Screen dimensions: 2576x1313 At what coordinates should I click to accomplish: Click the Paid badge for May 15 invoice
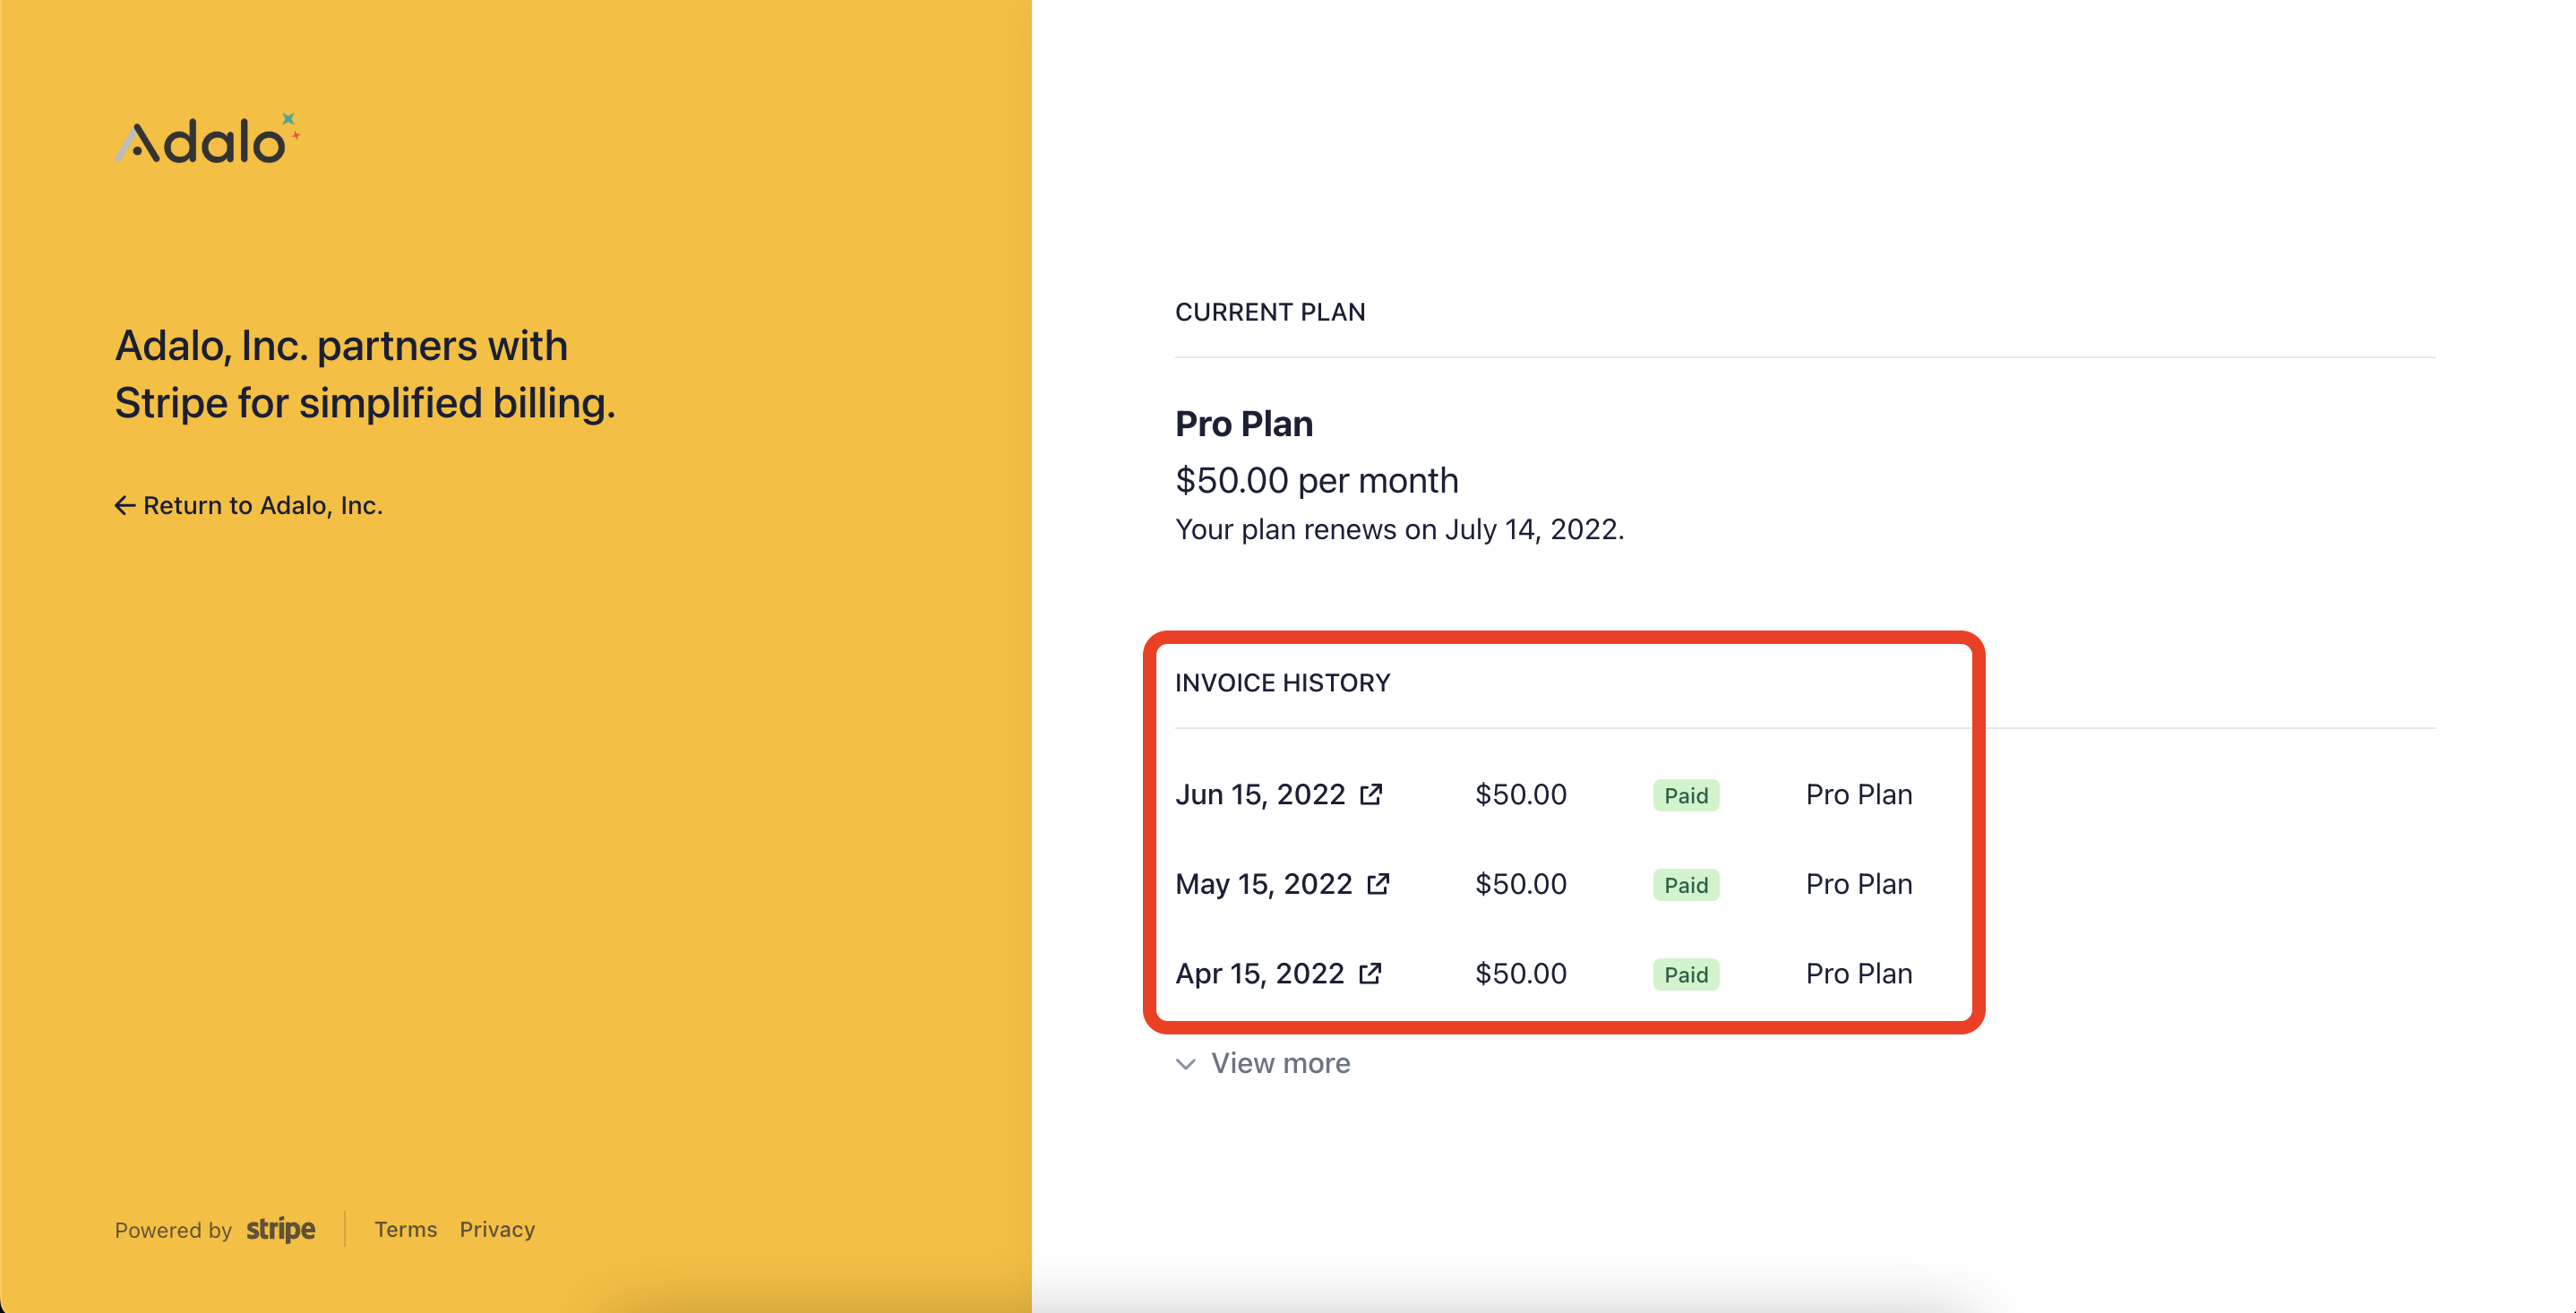(x=1685, y=884)
